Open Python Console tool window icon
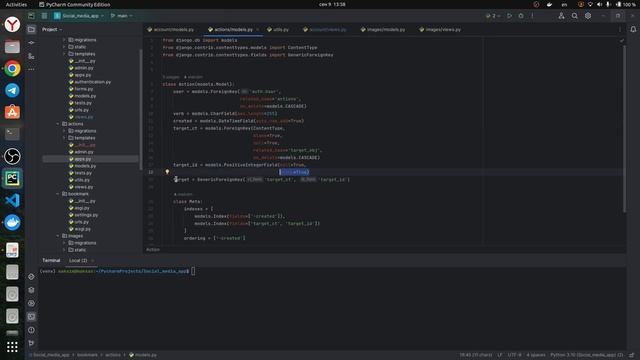The width and height of the screenshot is (640, 360). (x=31, y=277)
